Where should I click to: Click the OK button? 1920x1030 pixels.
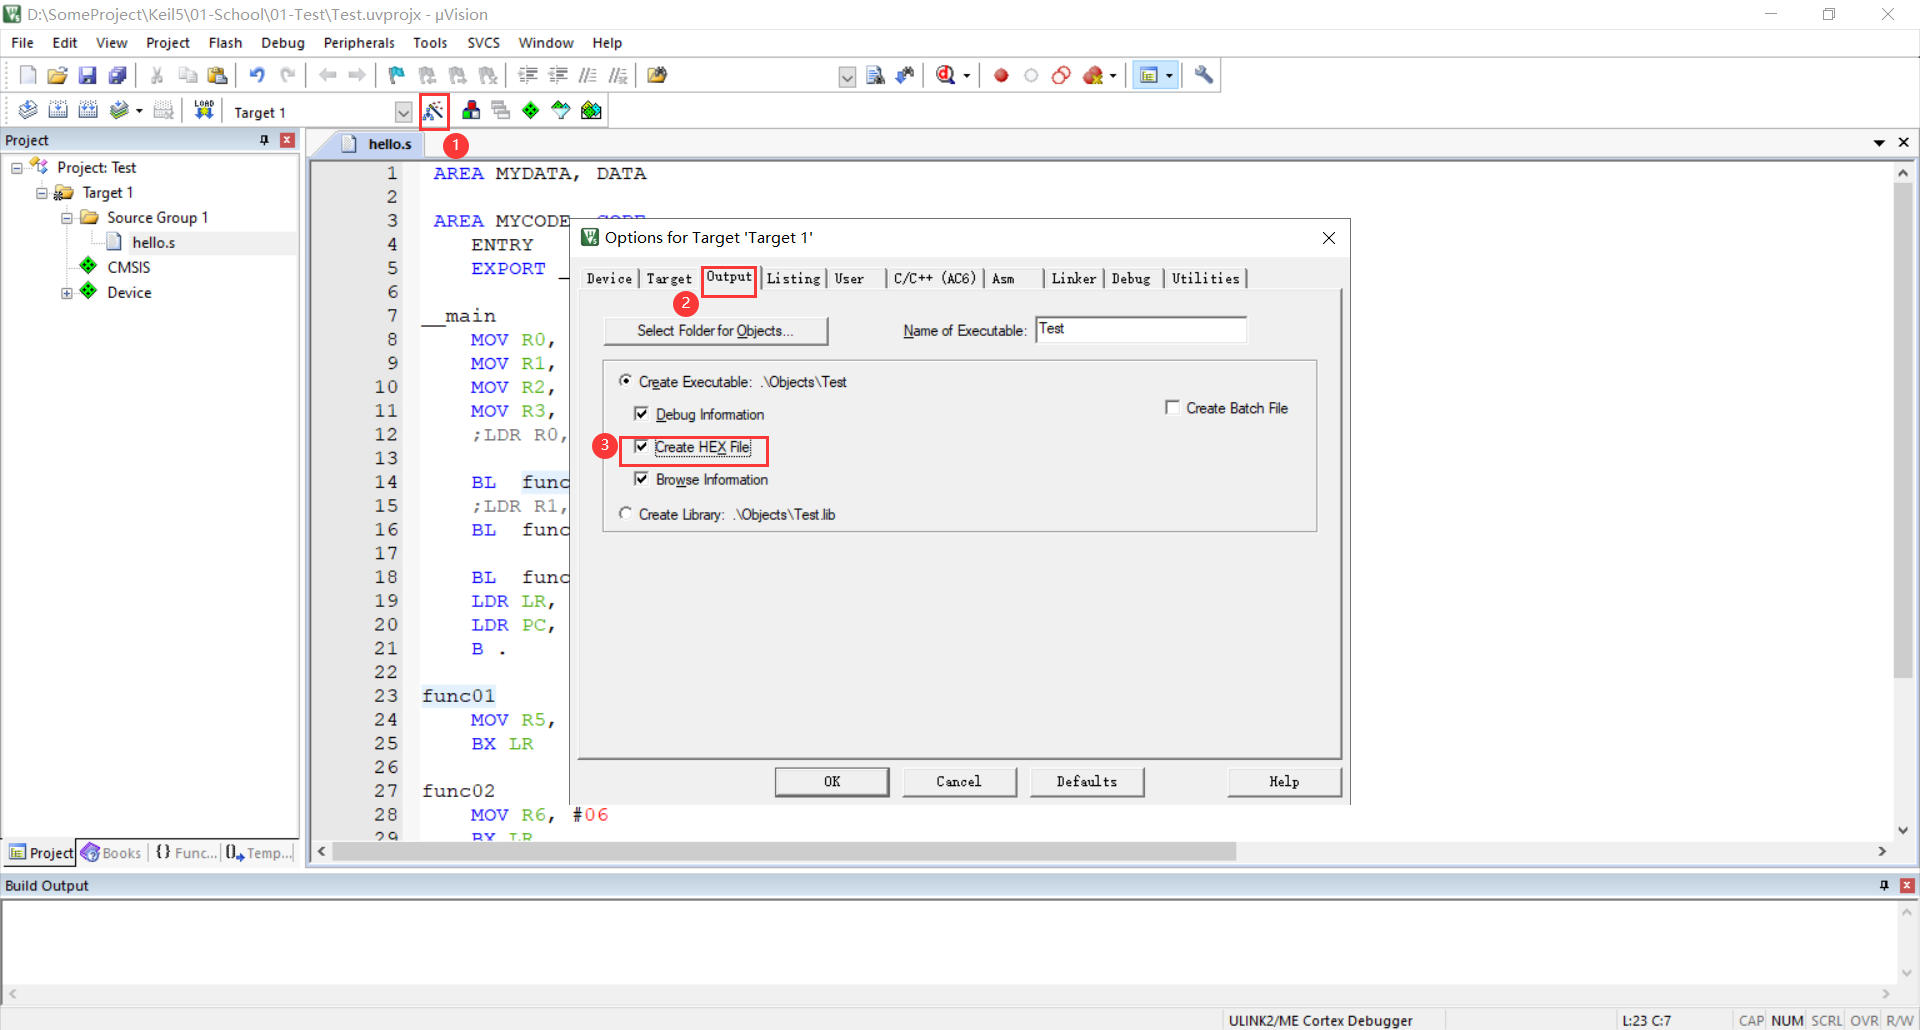832,782
